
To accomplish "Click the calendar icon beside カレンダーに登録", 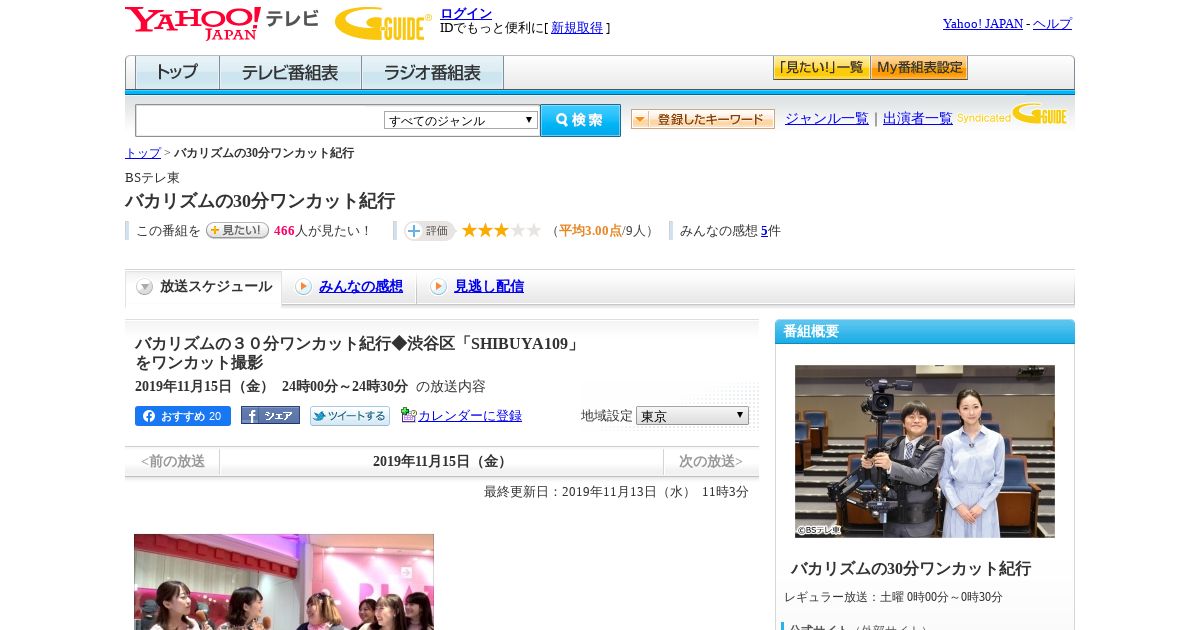I will pos(408,415).
